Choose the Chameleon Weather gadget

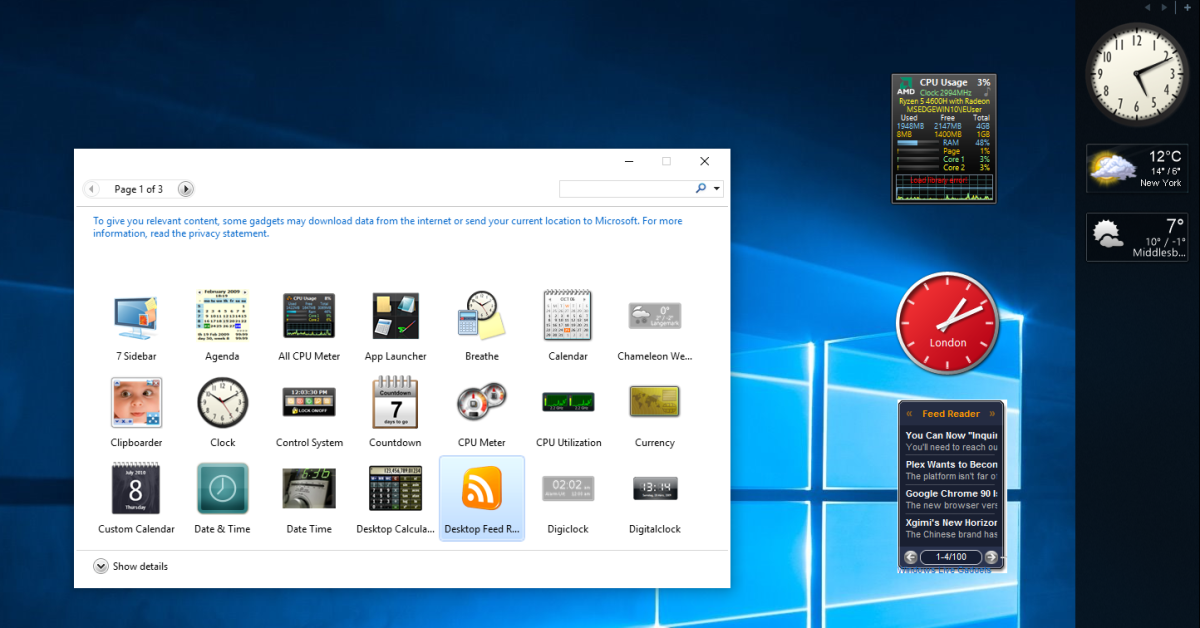[654, 315]
